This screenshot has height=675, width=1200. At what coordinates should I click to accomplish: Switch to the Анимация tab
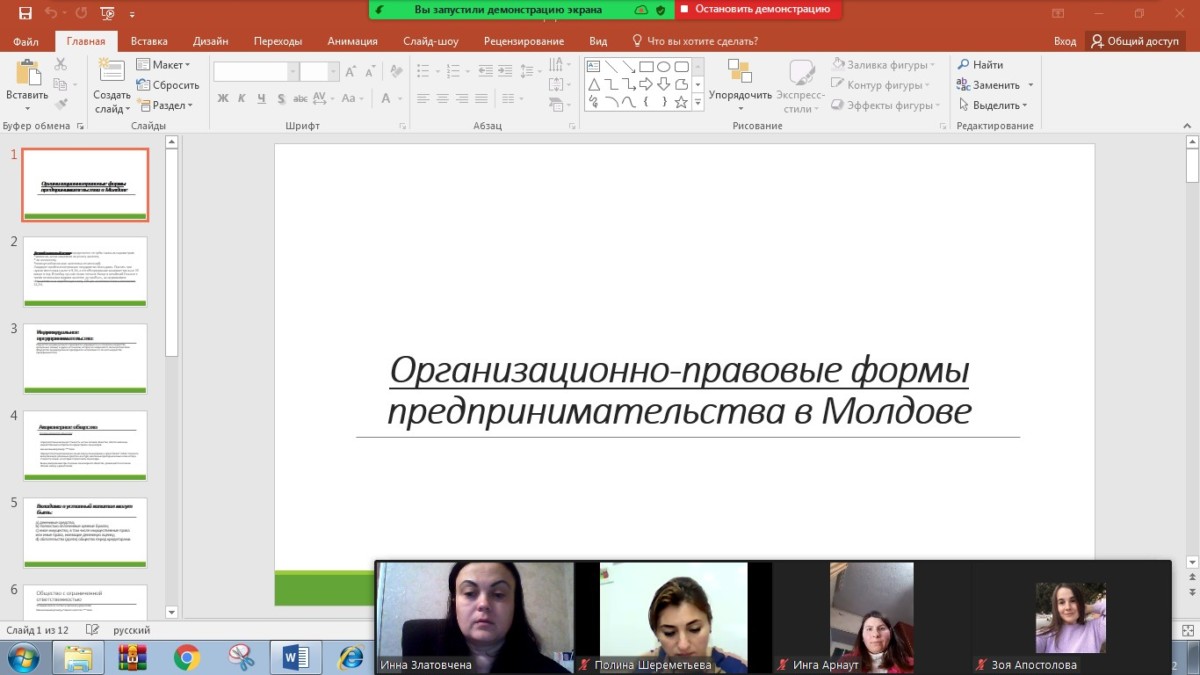[x=353, y=41]
